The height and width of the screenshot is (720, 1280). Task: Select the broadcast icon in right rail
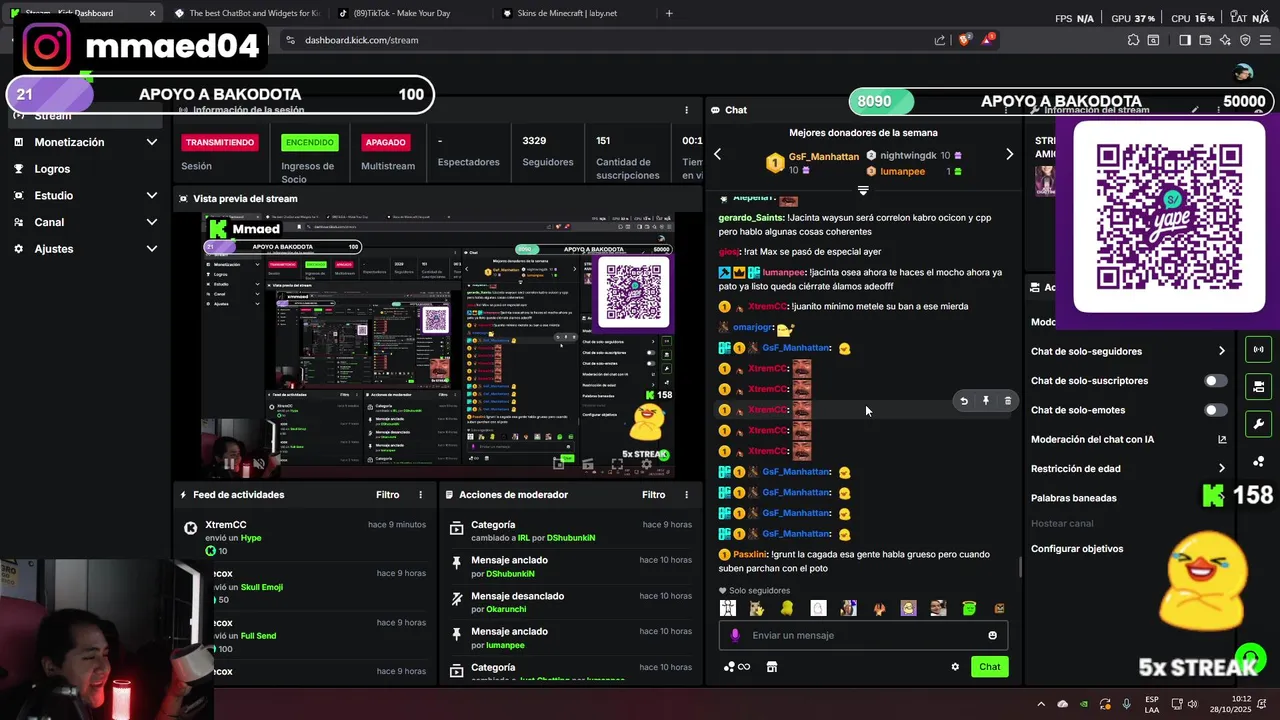coord(1258,349)
